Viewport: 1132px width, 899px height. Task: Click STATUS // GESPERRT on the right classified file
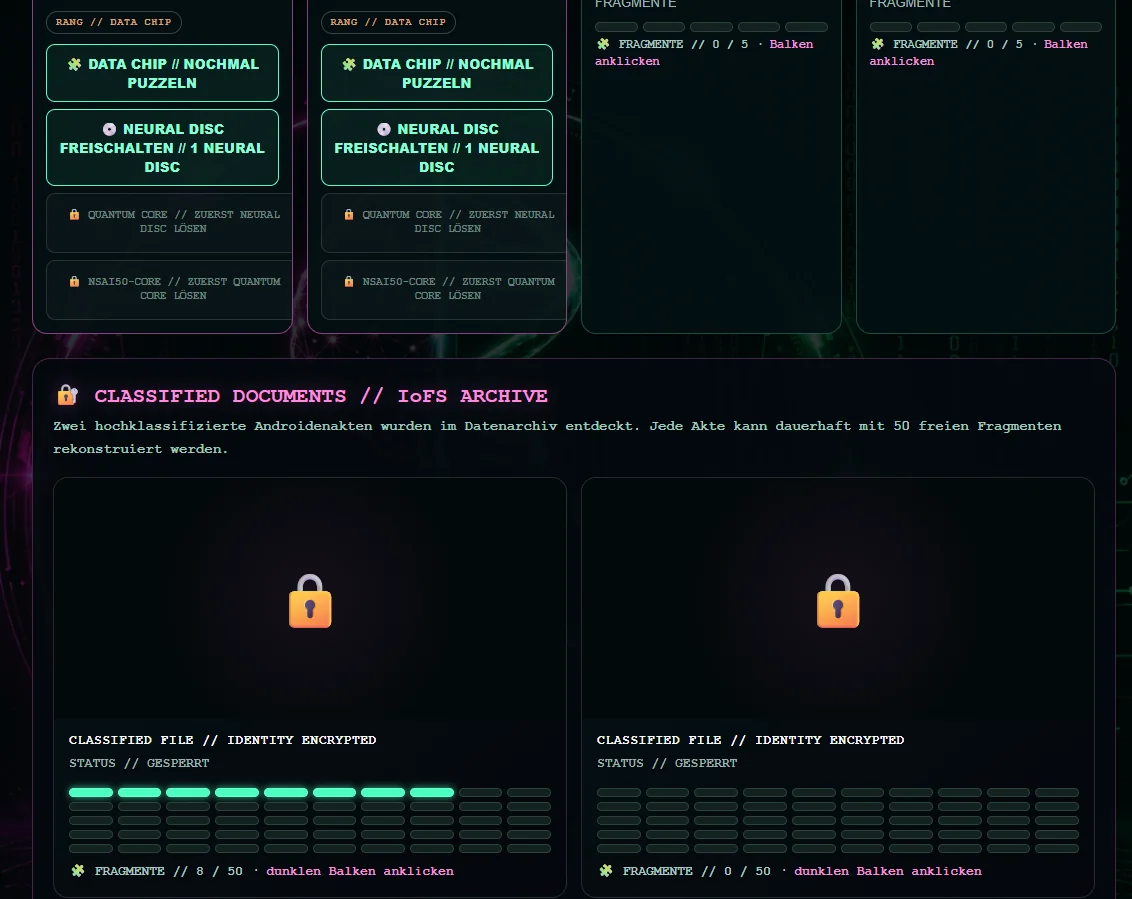[667, 763]
